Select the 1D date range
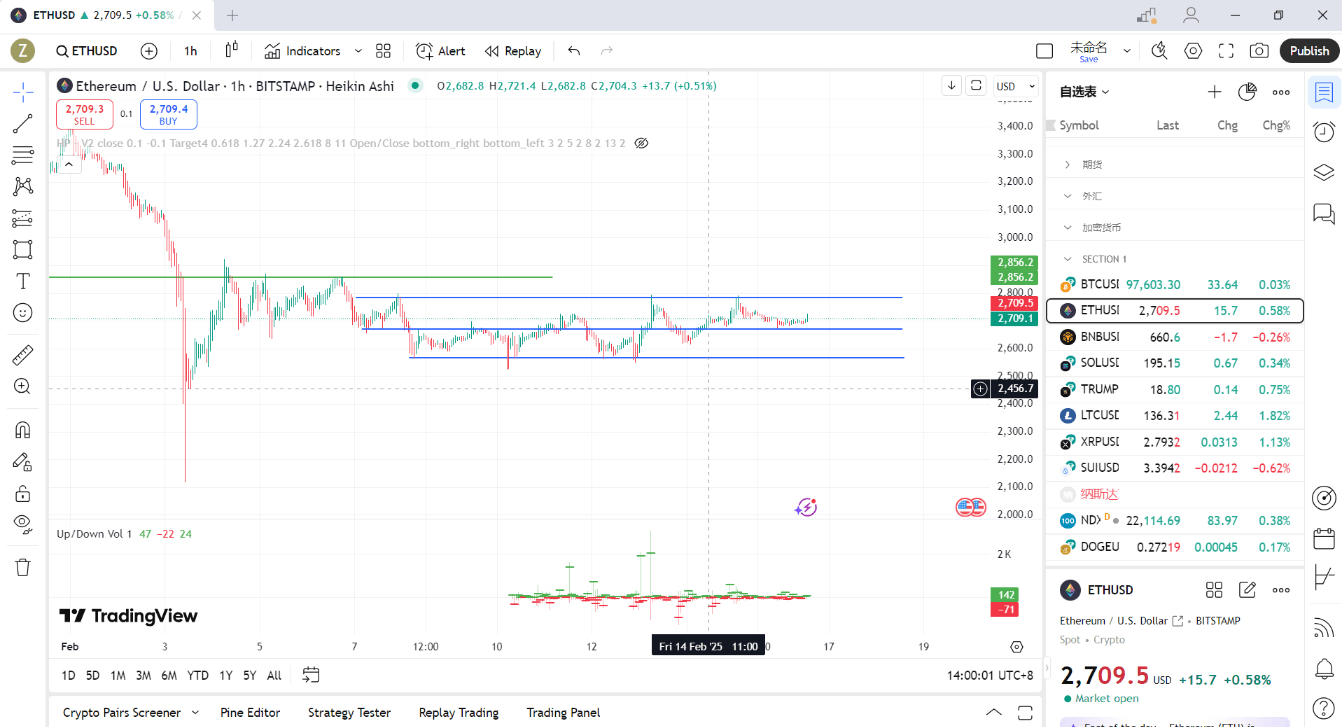The image size is (1342, 727). (69, 675)
